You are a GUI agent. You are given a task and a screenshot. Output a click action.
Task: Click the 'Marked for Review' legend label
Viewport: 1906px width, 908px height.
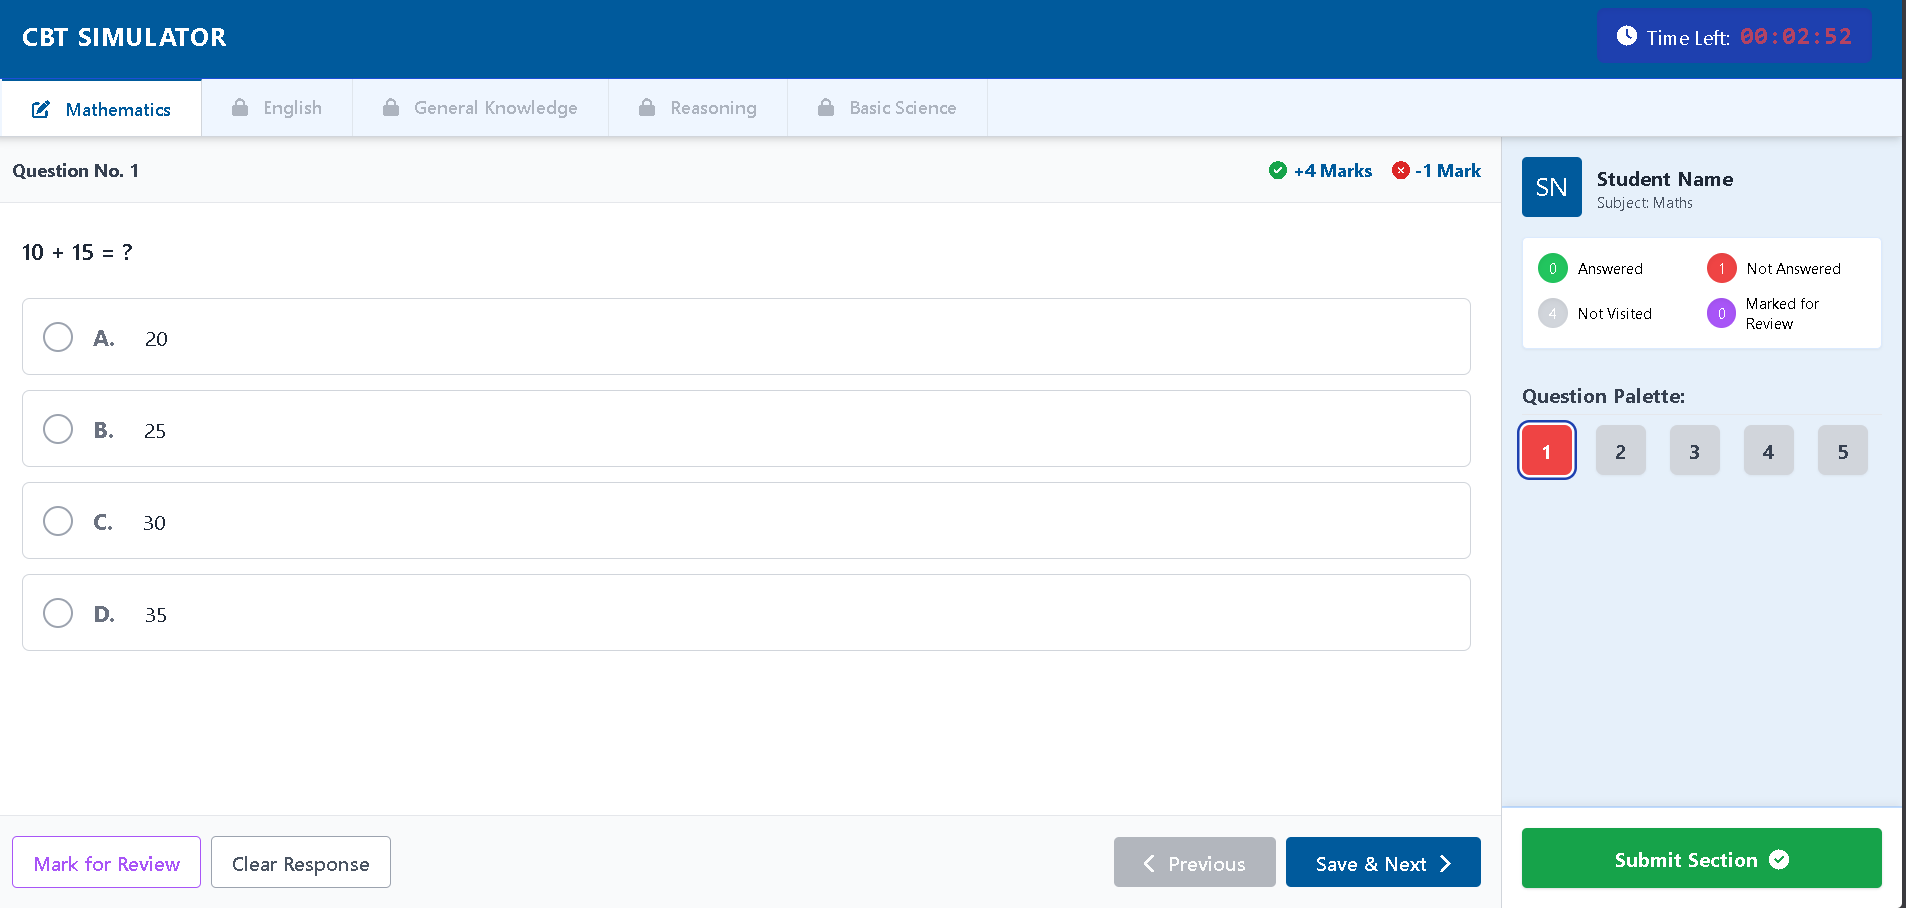[x=1782, y=314]
